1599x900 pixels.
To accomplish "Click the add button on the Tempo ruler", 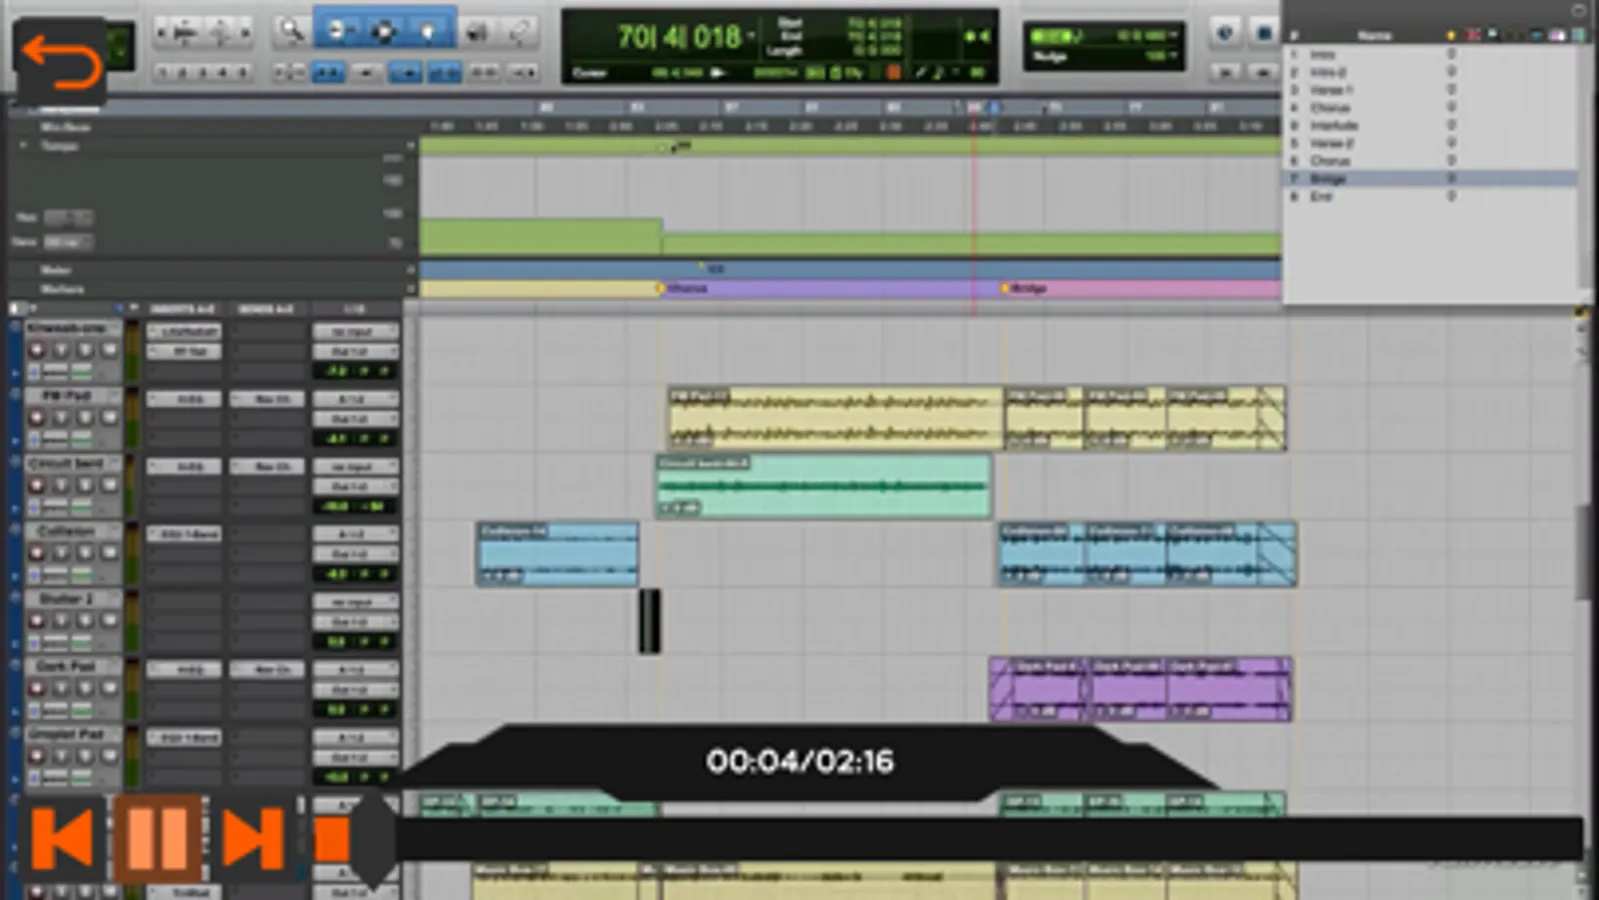I will [x=410, y=146].
